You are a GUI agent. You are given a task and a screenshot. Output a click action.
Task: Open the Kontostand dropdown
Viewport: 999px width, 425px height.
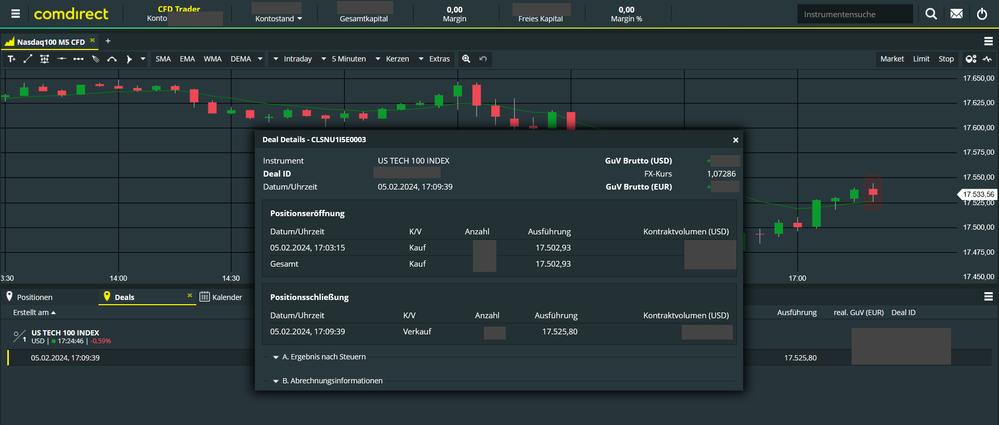278,18
